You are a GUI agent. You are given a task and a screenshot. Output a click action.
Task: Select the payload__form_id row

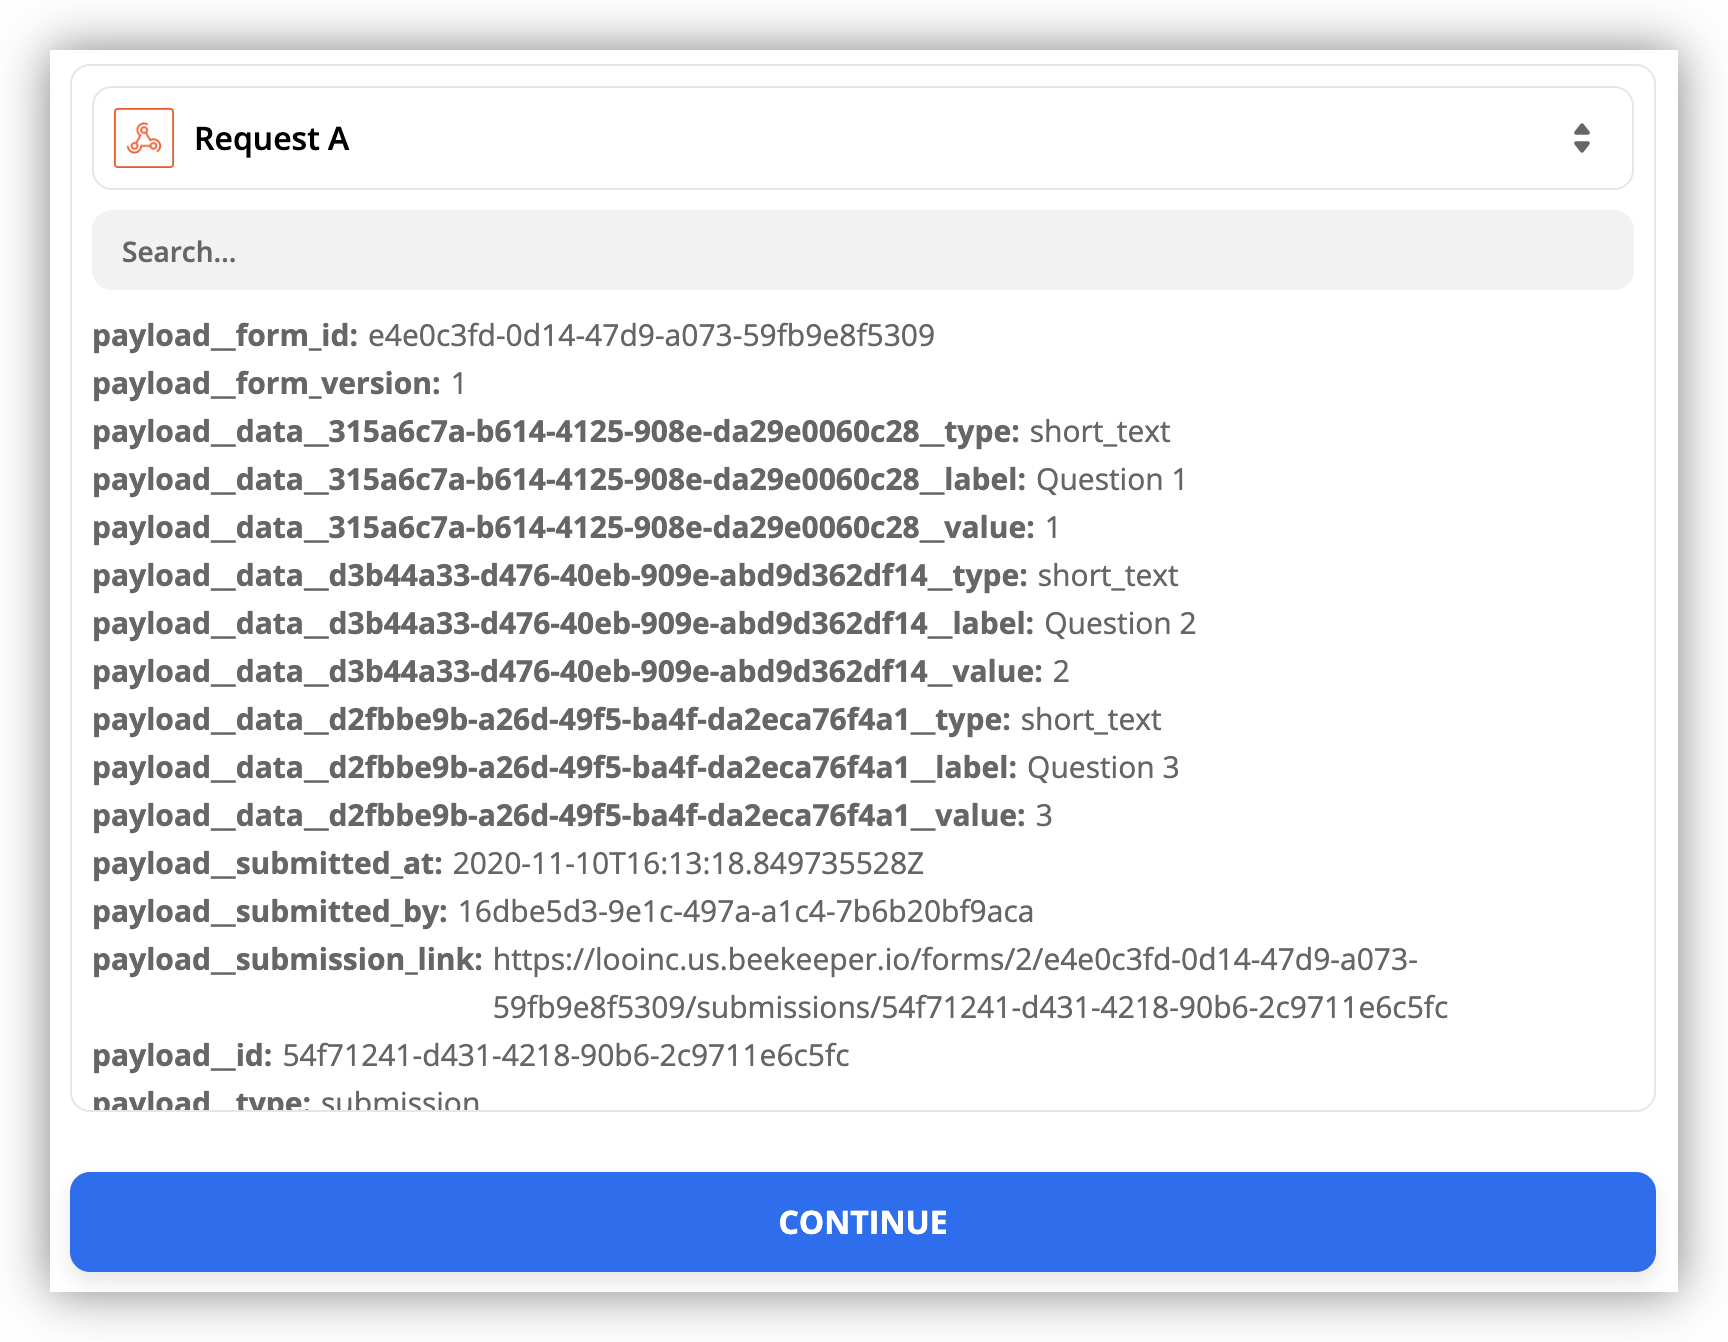513,335
